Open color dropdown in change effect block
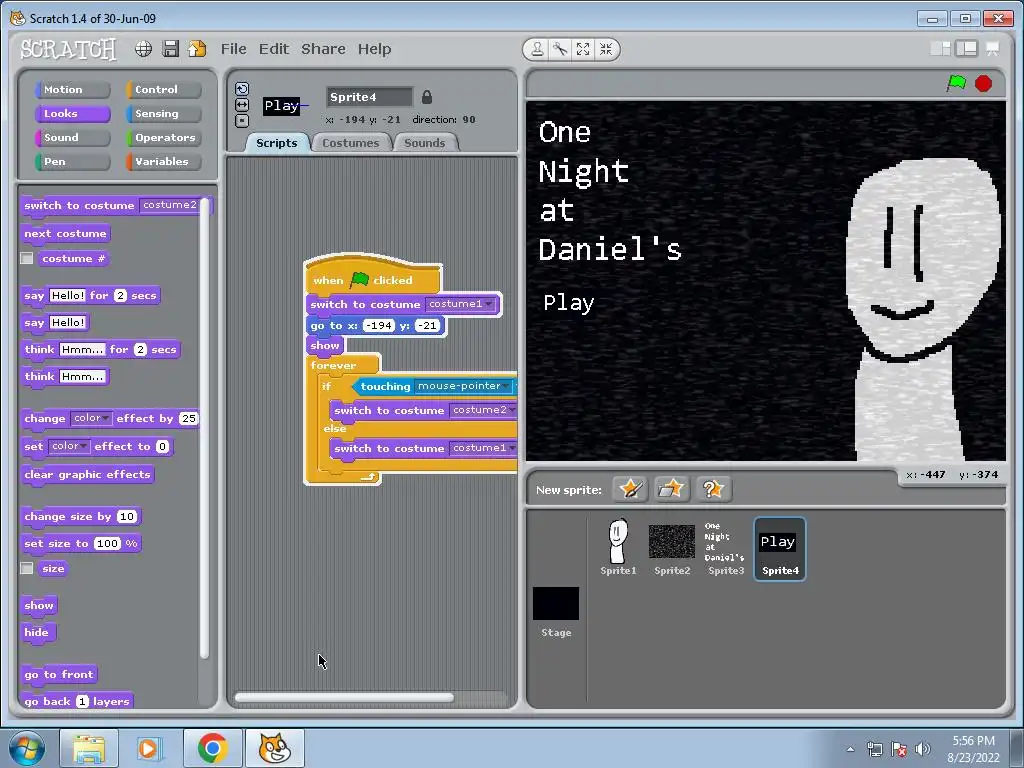 tap(91, 418)
